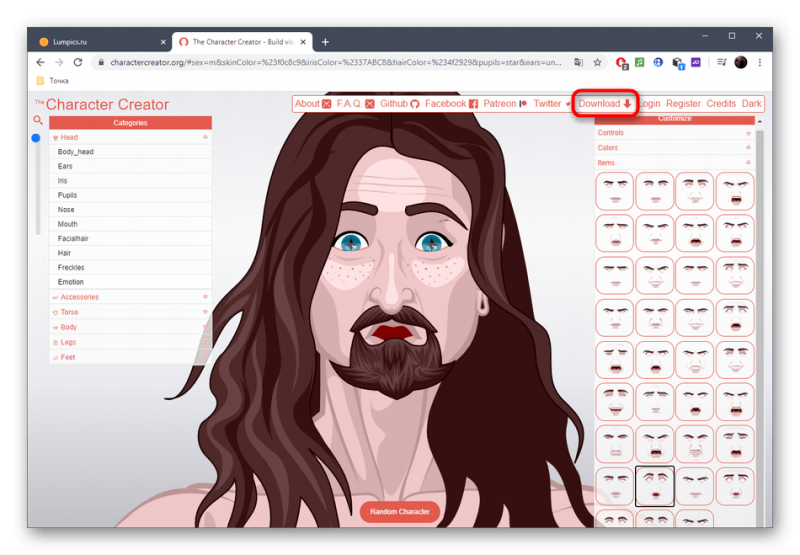Collapse the Items section
The width and height of the screenshot is (800, 555).
coord(674,163)
